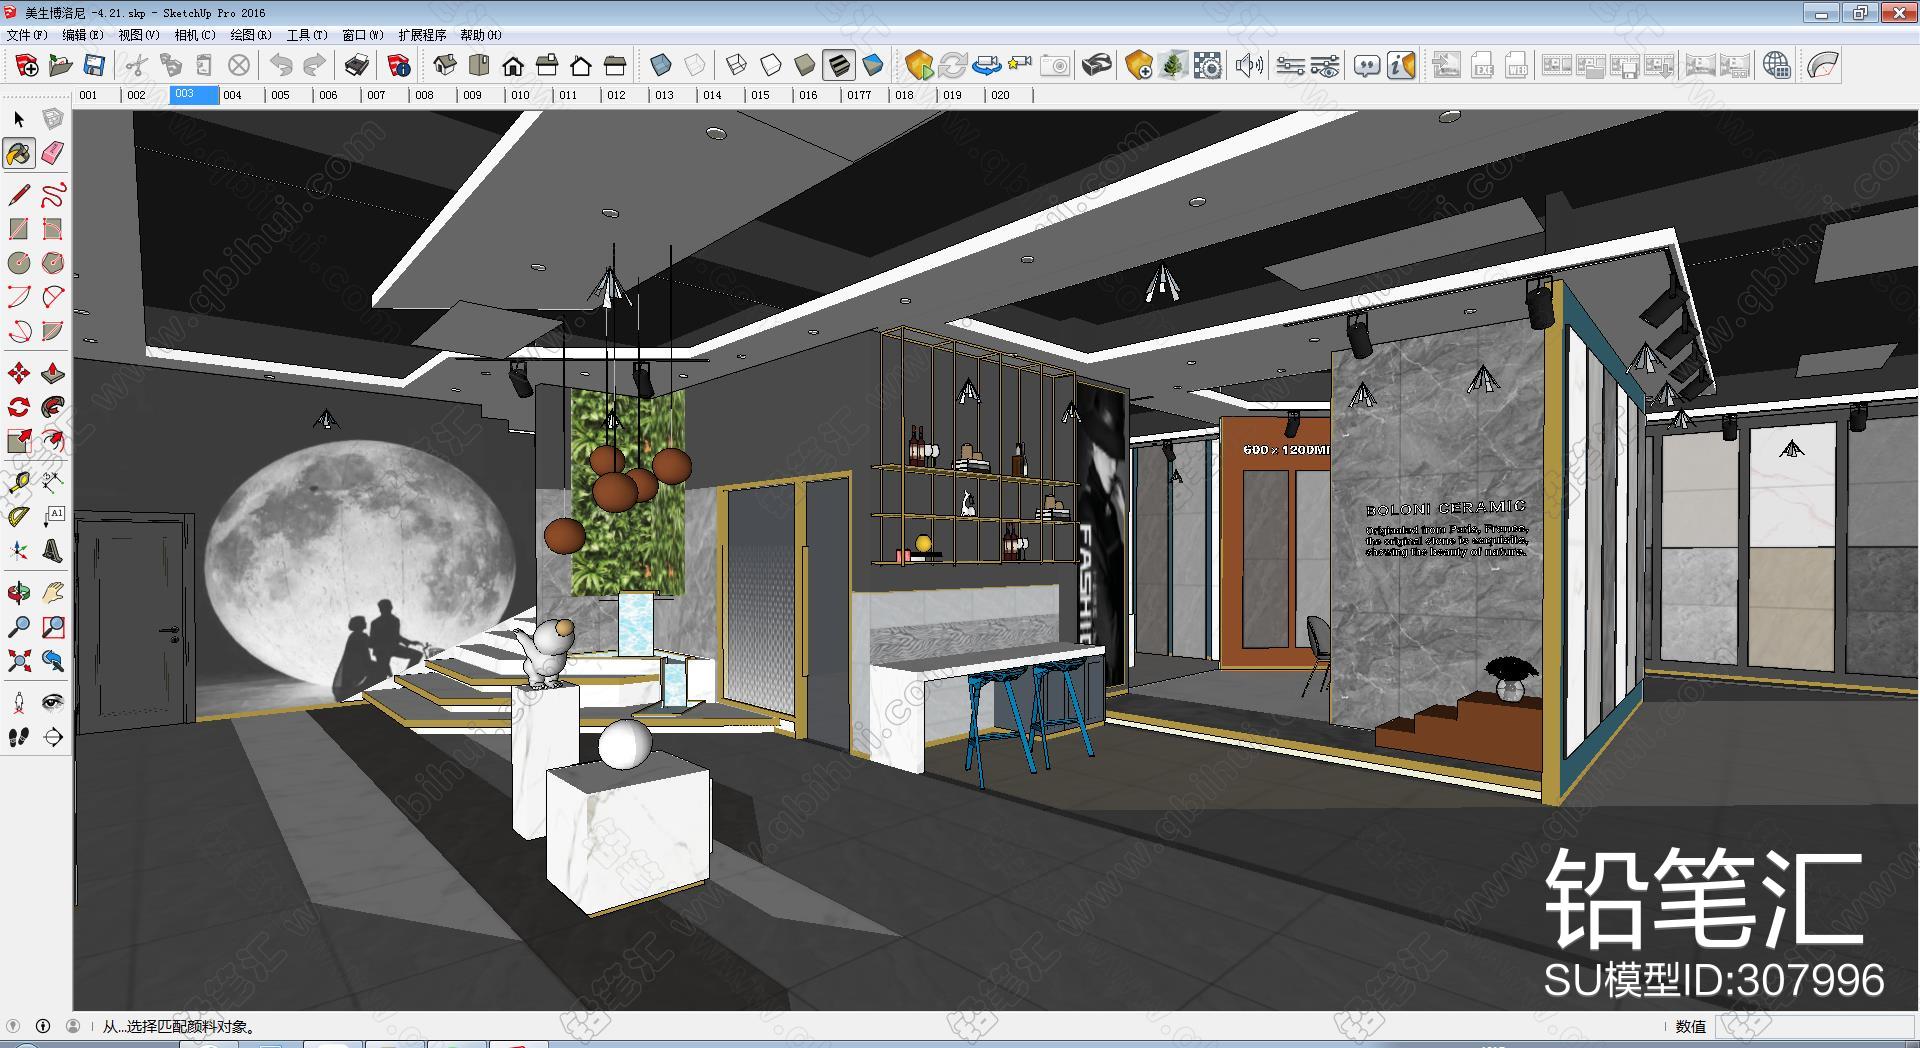Activate the Make Component tool
1920x1048 pixels.
click(53, 120)
